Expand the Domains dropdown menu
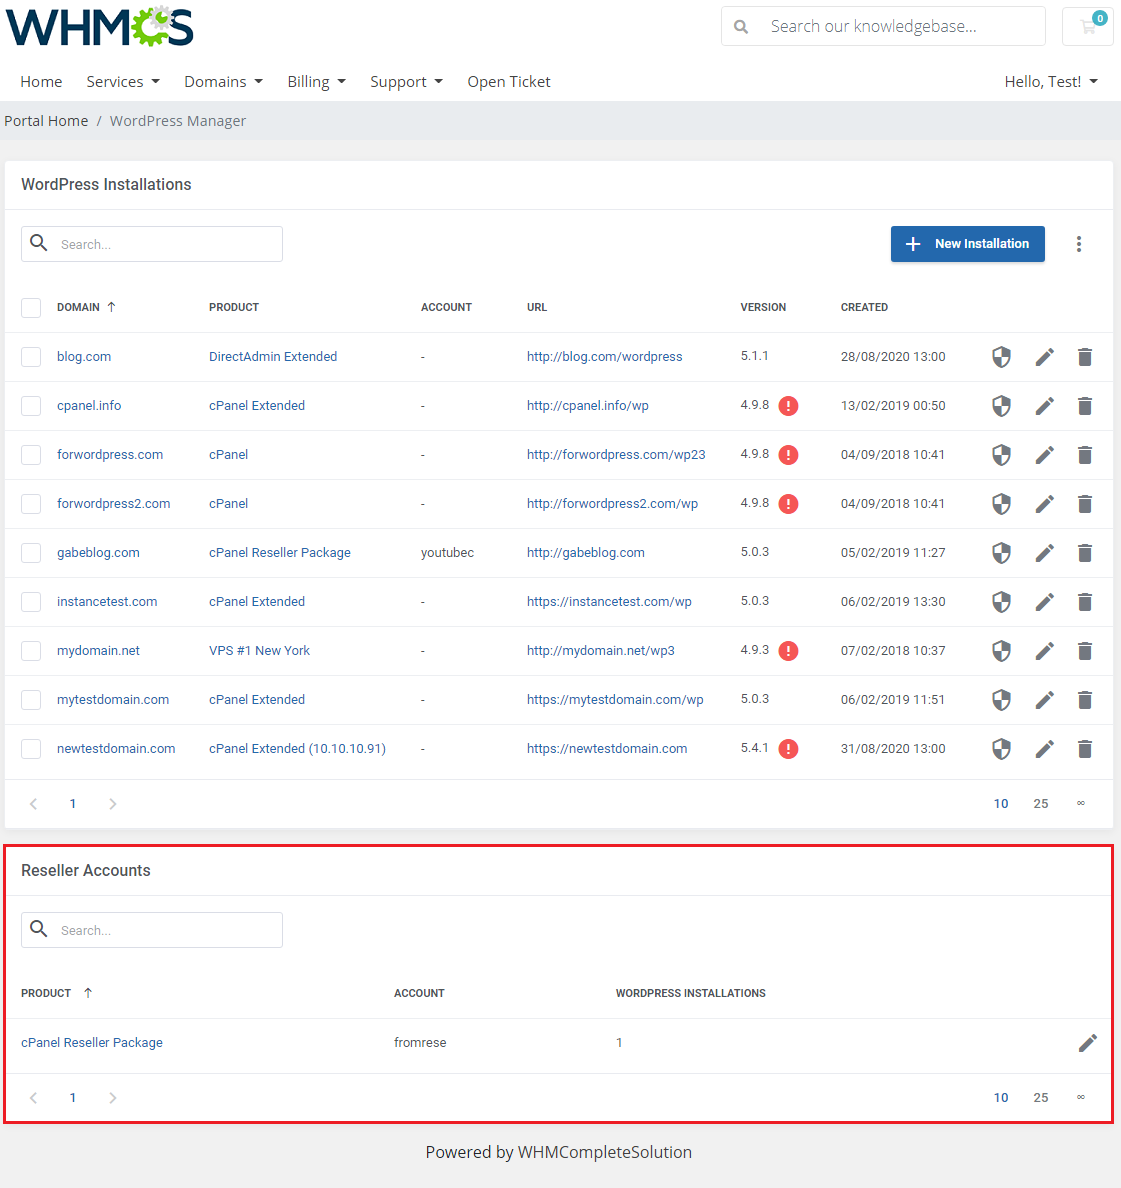 pos(223,82)
